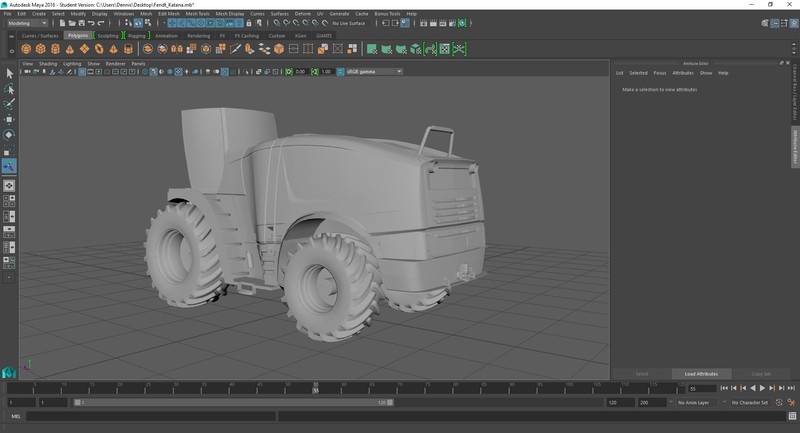Go to the start of the playback range
Image resolution: width=800 pixels, height=433 pixels.
point(724,388)
